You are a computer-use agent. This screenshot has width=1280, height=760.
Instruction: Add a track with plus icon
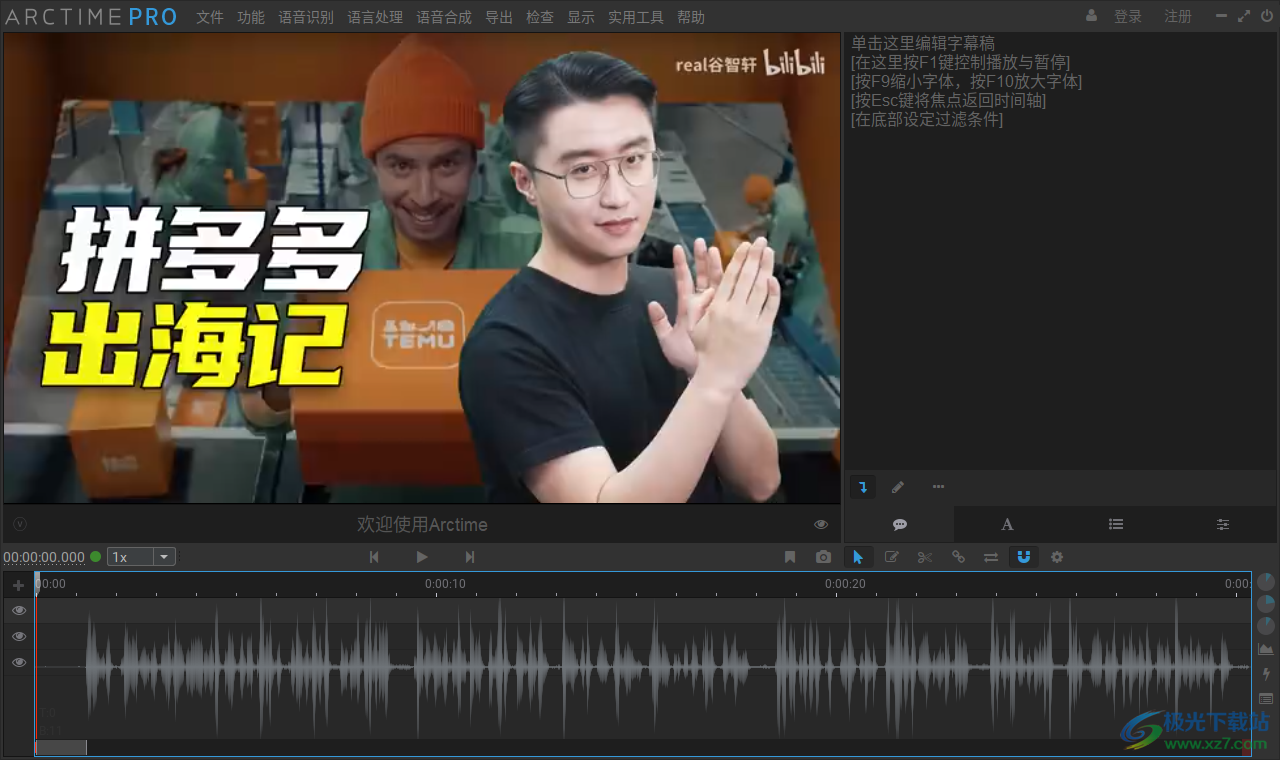coord(18,585)
